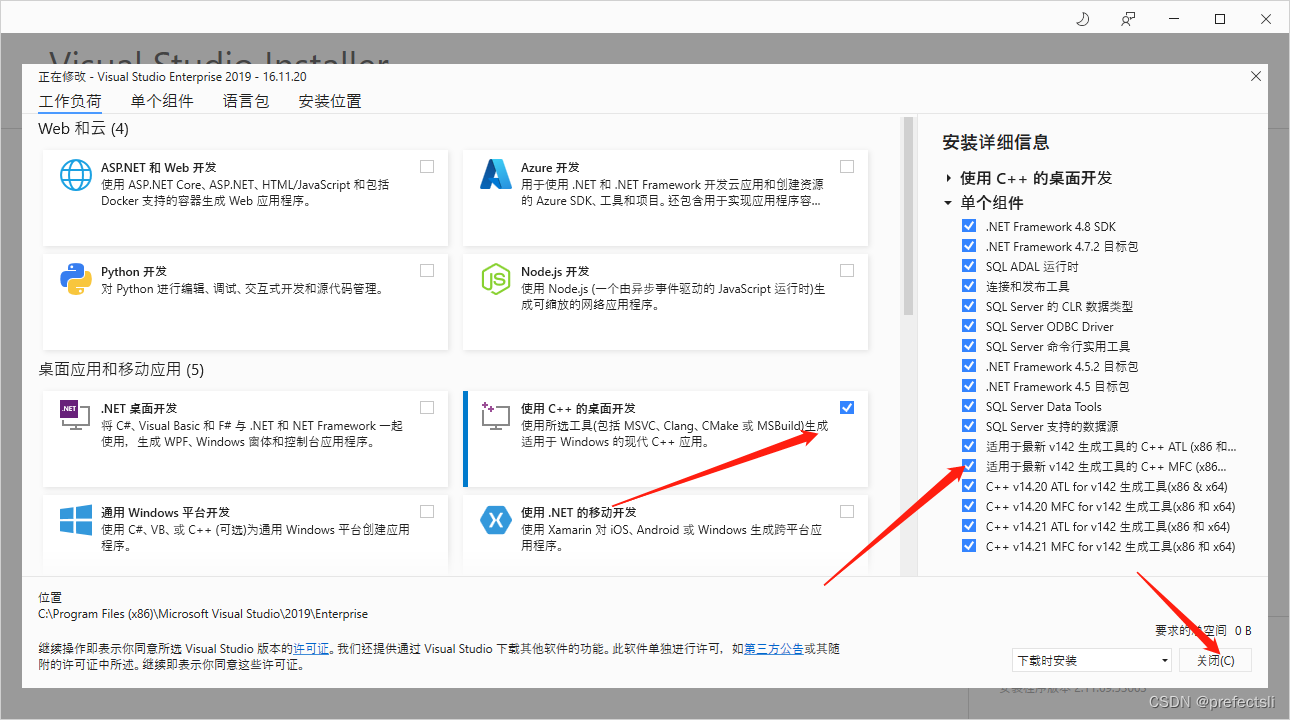Click the Web 和云 (4) section heading
This screenshot has height=720, width=1290.
point(84,129)
